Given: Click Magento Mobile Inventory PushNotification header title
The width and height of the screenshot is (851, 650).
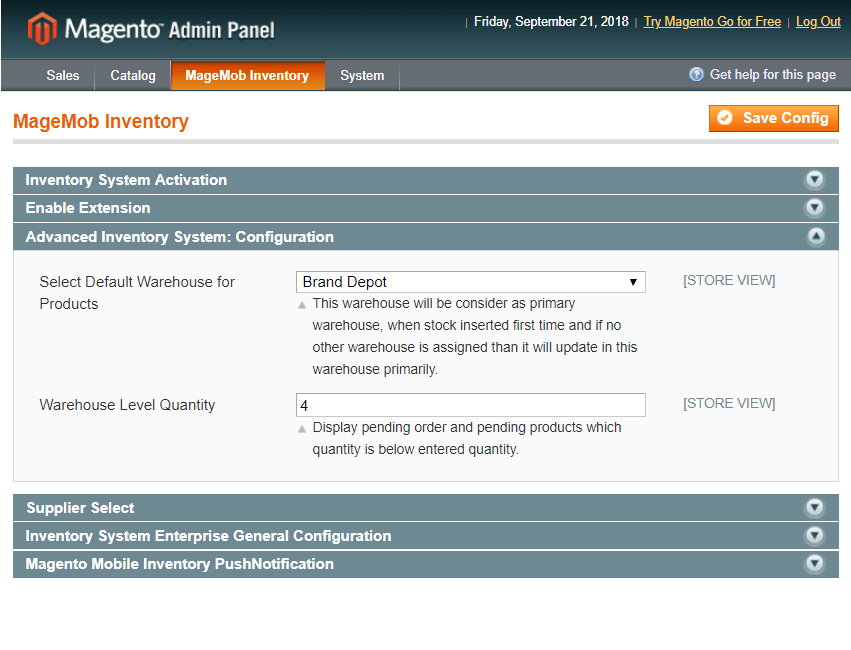Looking at the screenshot, I should click(180, 564).
